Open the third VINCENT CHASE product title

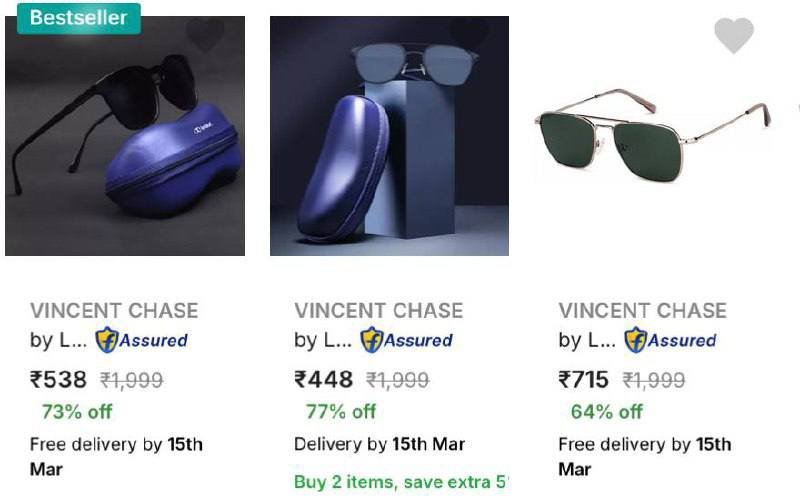coord(643,310)
